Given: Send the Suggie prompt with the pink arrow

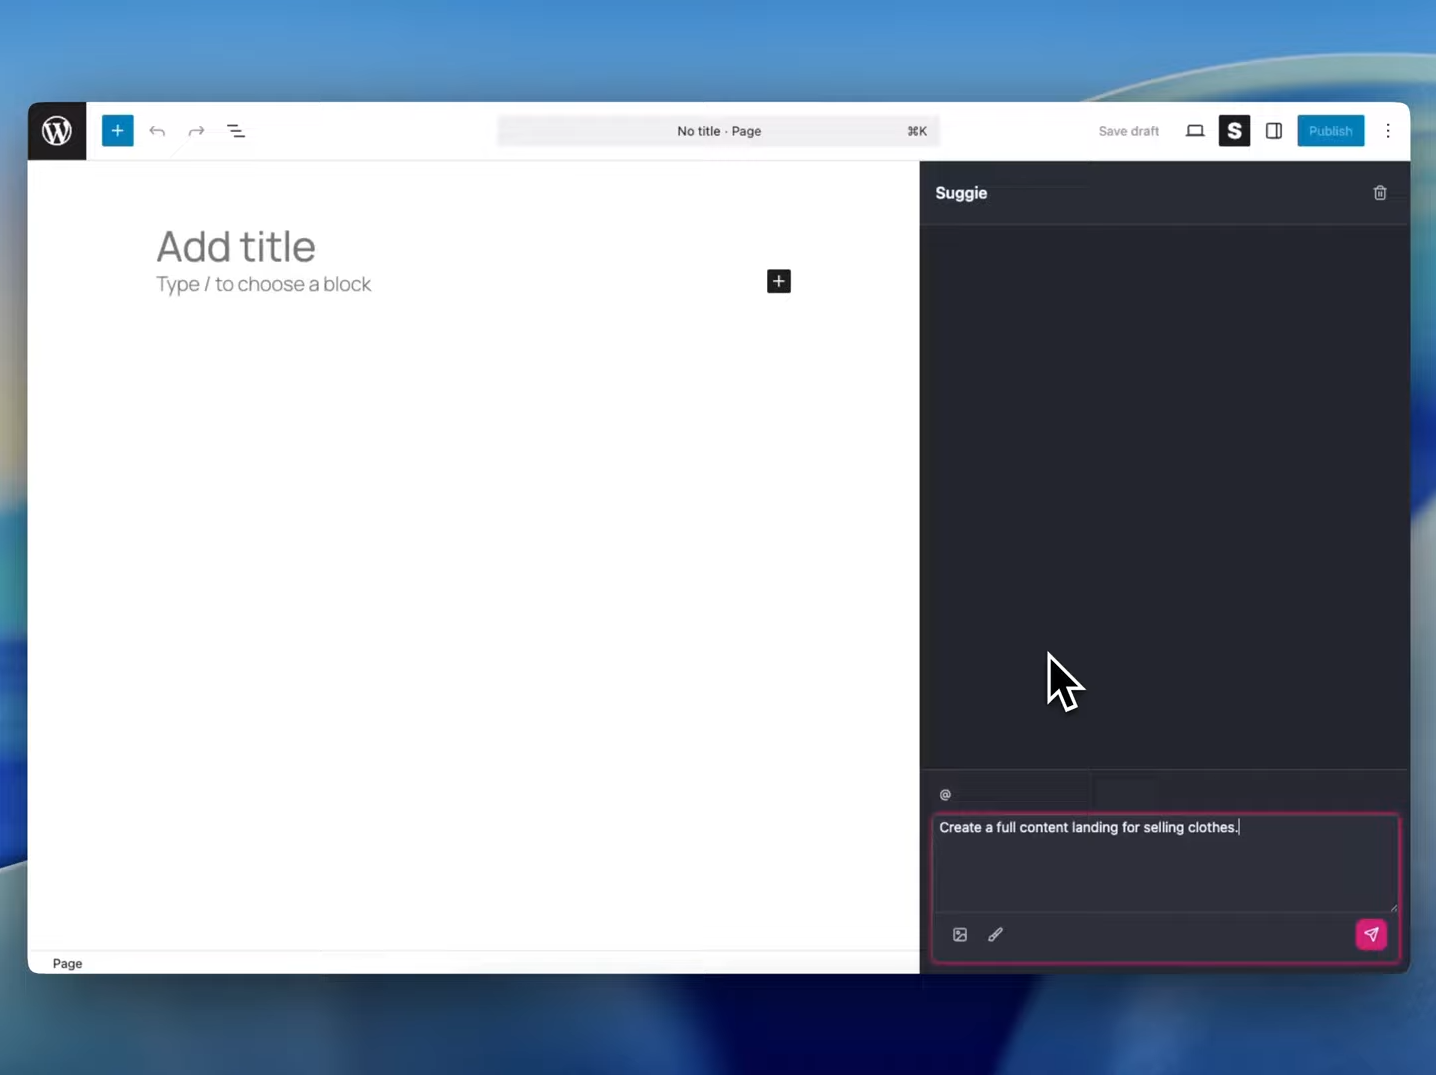Looking at the screenshot, I should (1370, 934).
